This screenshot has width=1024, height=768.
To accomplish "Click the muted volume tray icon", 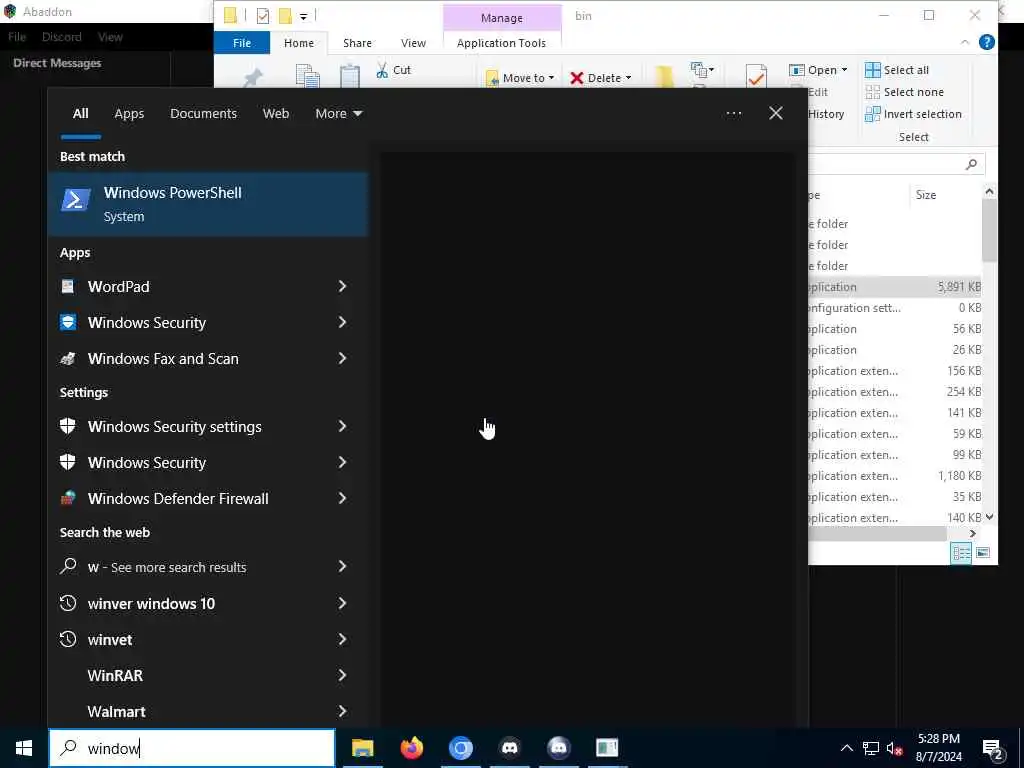I will (x=894, y=748).
